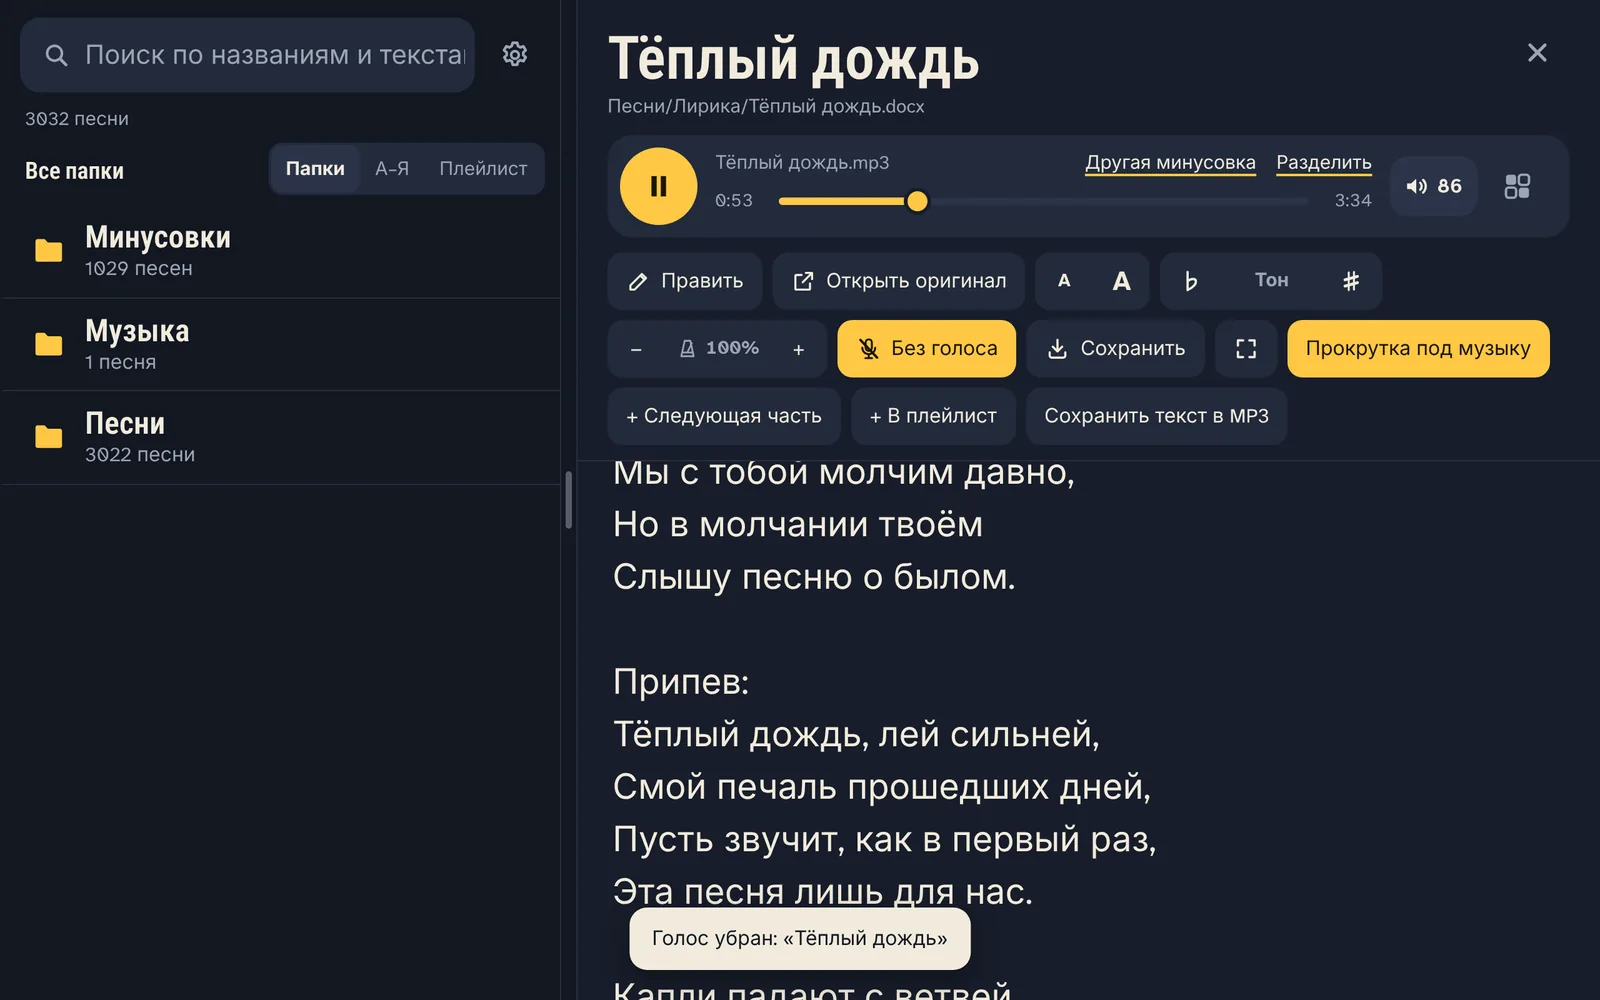Toggle fullscreen lyrics view
Image resolution: width=1600 pixels, height=1000 pixels.
pos(1246,349)
